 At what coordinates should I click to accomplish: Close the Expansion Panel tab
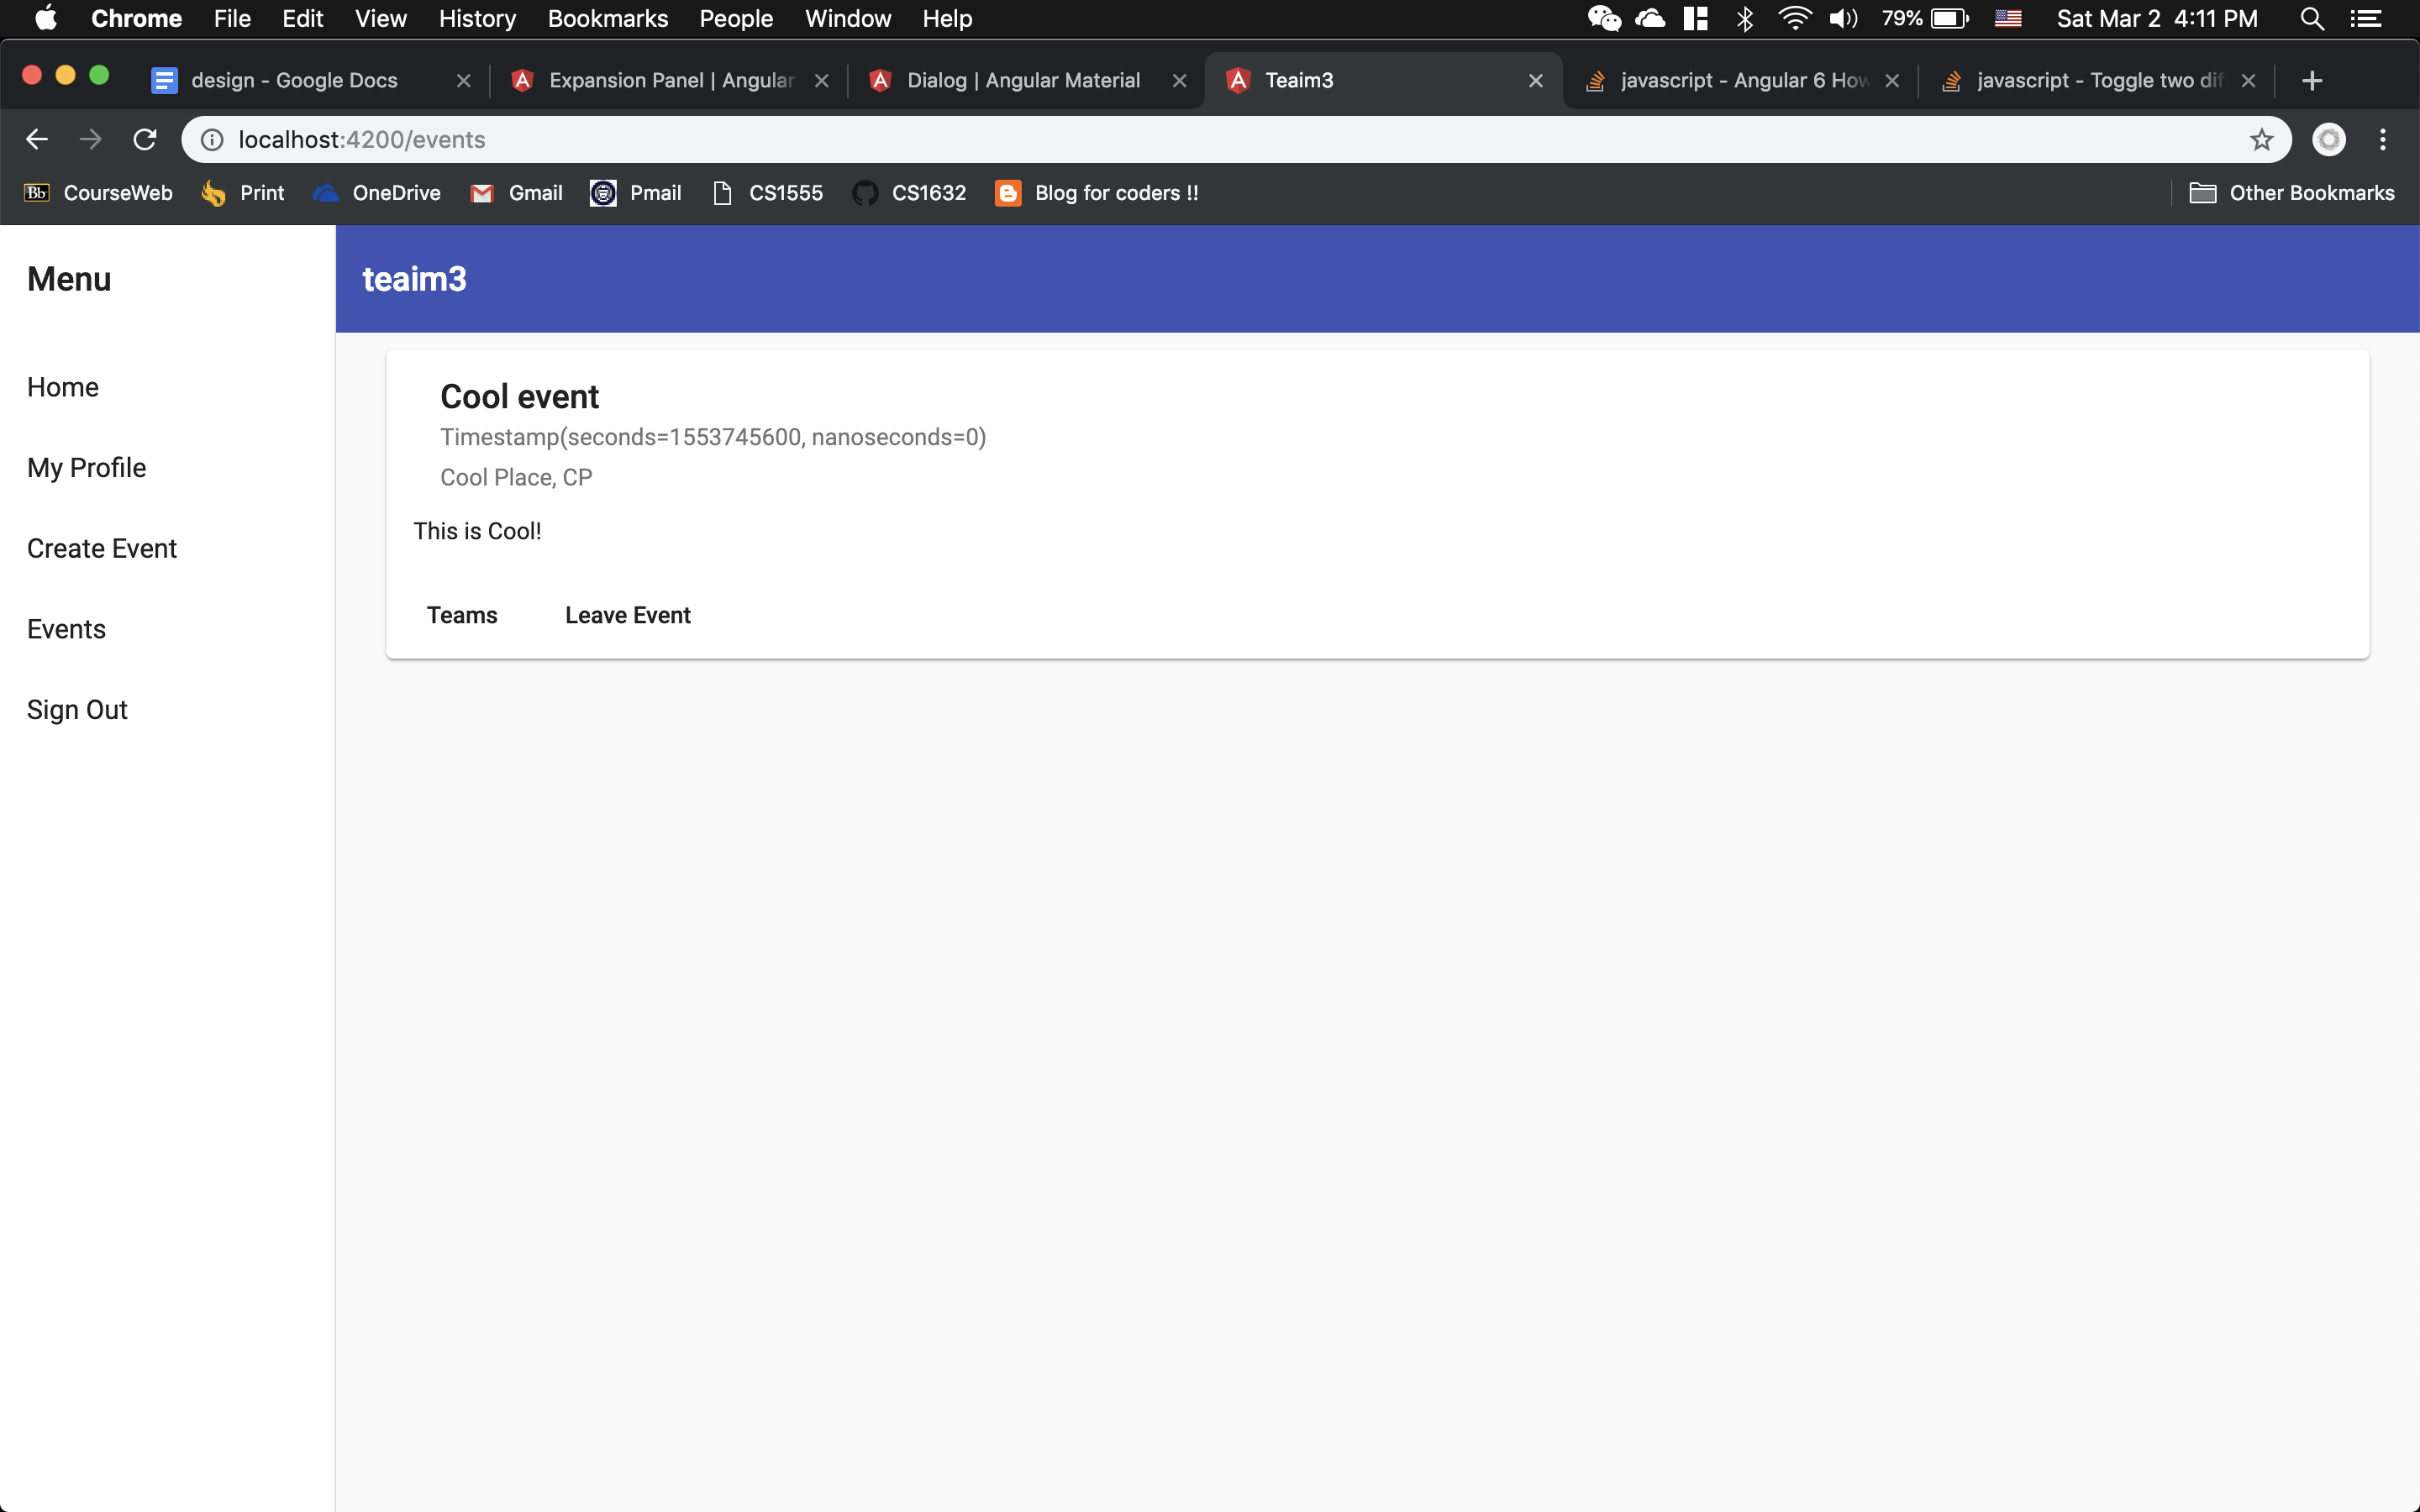(x=822, y=80)
